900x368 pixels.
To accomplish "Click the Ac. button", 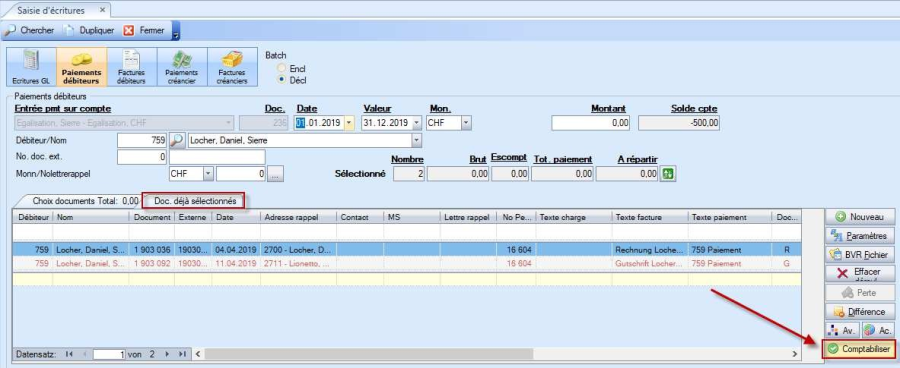I will [878, 330].
